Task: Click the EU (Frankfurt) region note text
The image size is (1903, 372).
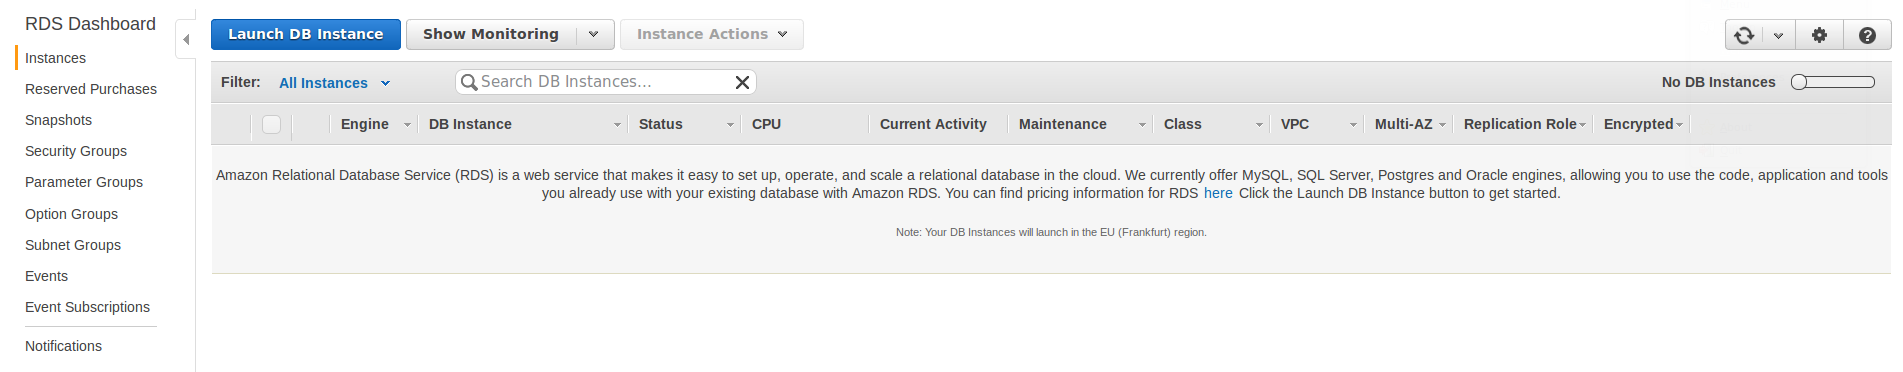Action: click(x=1051, y=232)
